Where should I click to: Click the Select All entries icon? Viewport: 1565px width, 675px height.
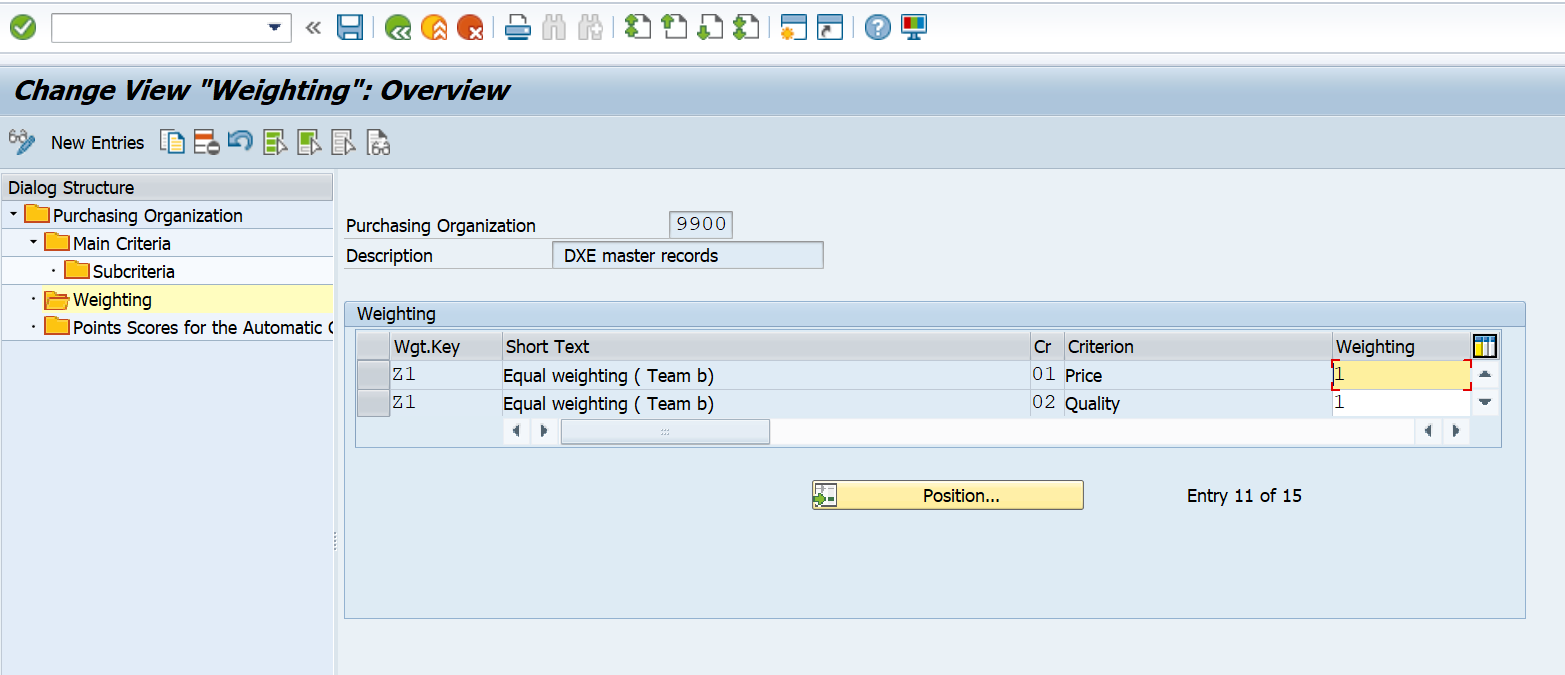(x=274, y=141)
